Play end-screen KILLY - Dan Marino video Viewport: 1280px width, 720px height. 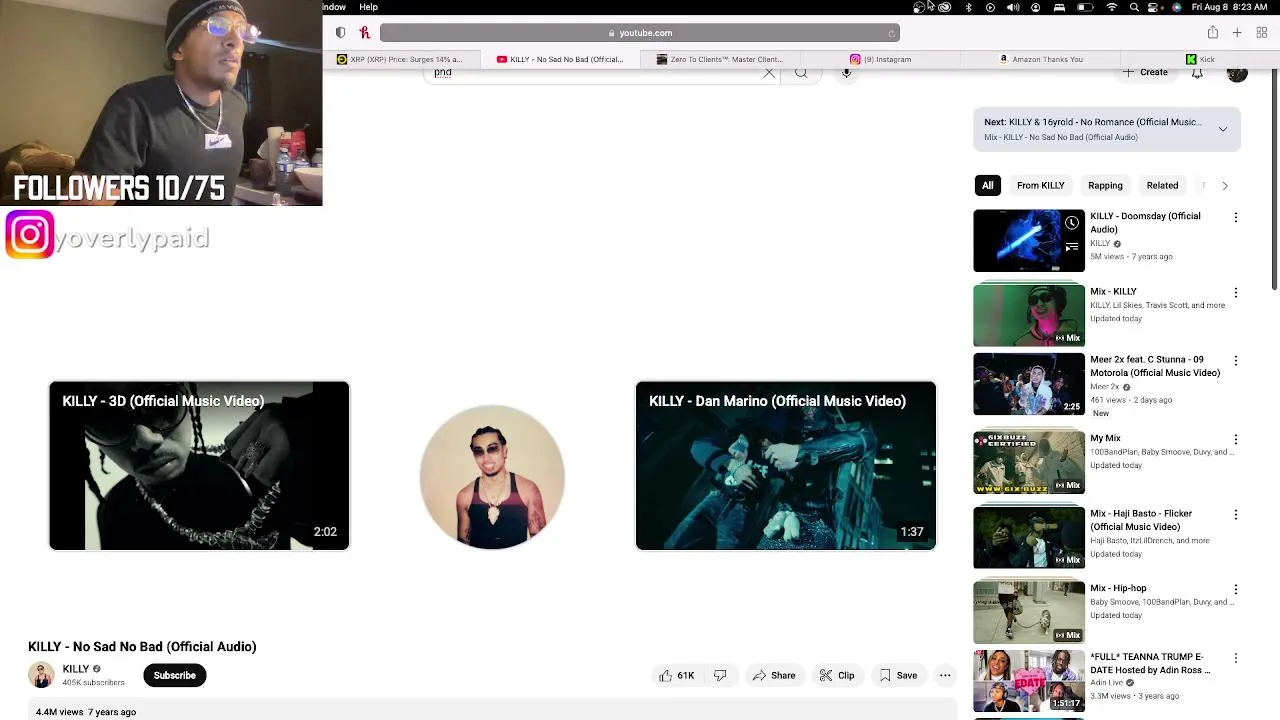[786, 466]
